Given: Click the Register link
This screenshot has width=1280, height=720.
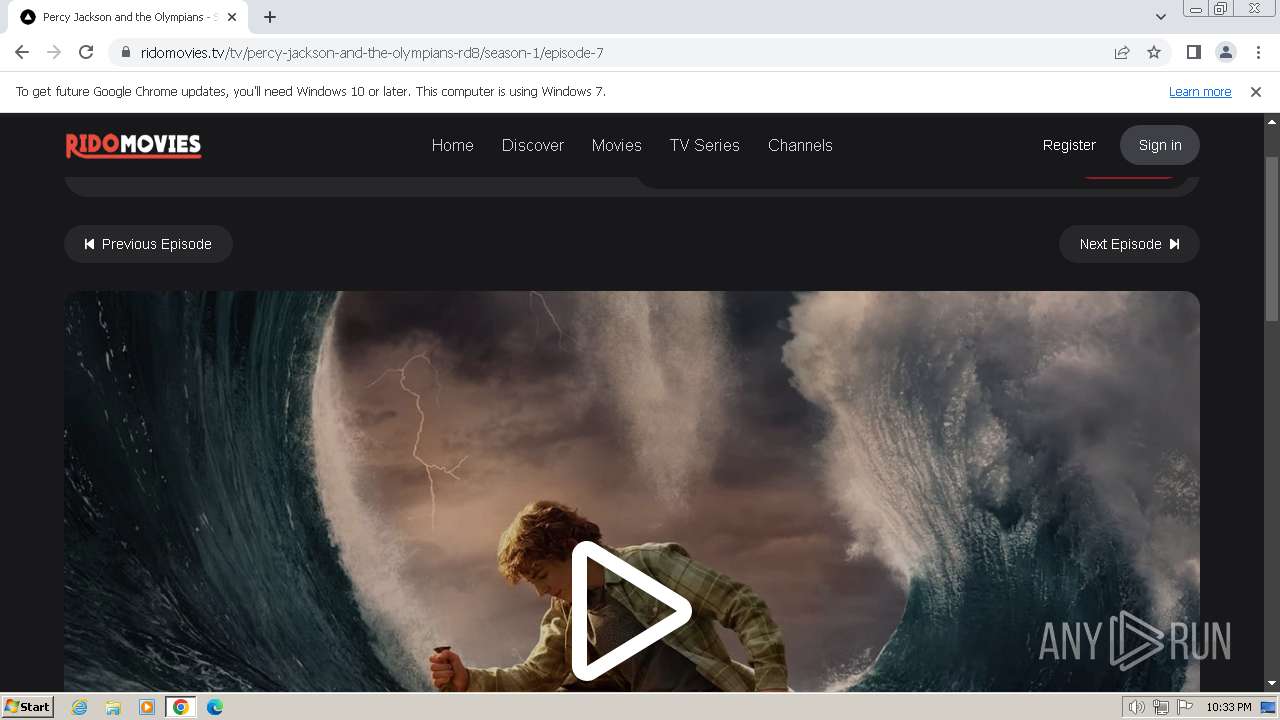Looking at the screenshot, I should 1069,145.
